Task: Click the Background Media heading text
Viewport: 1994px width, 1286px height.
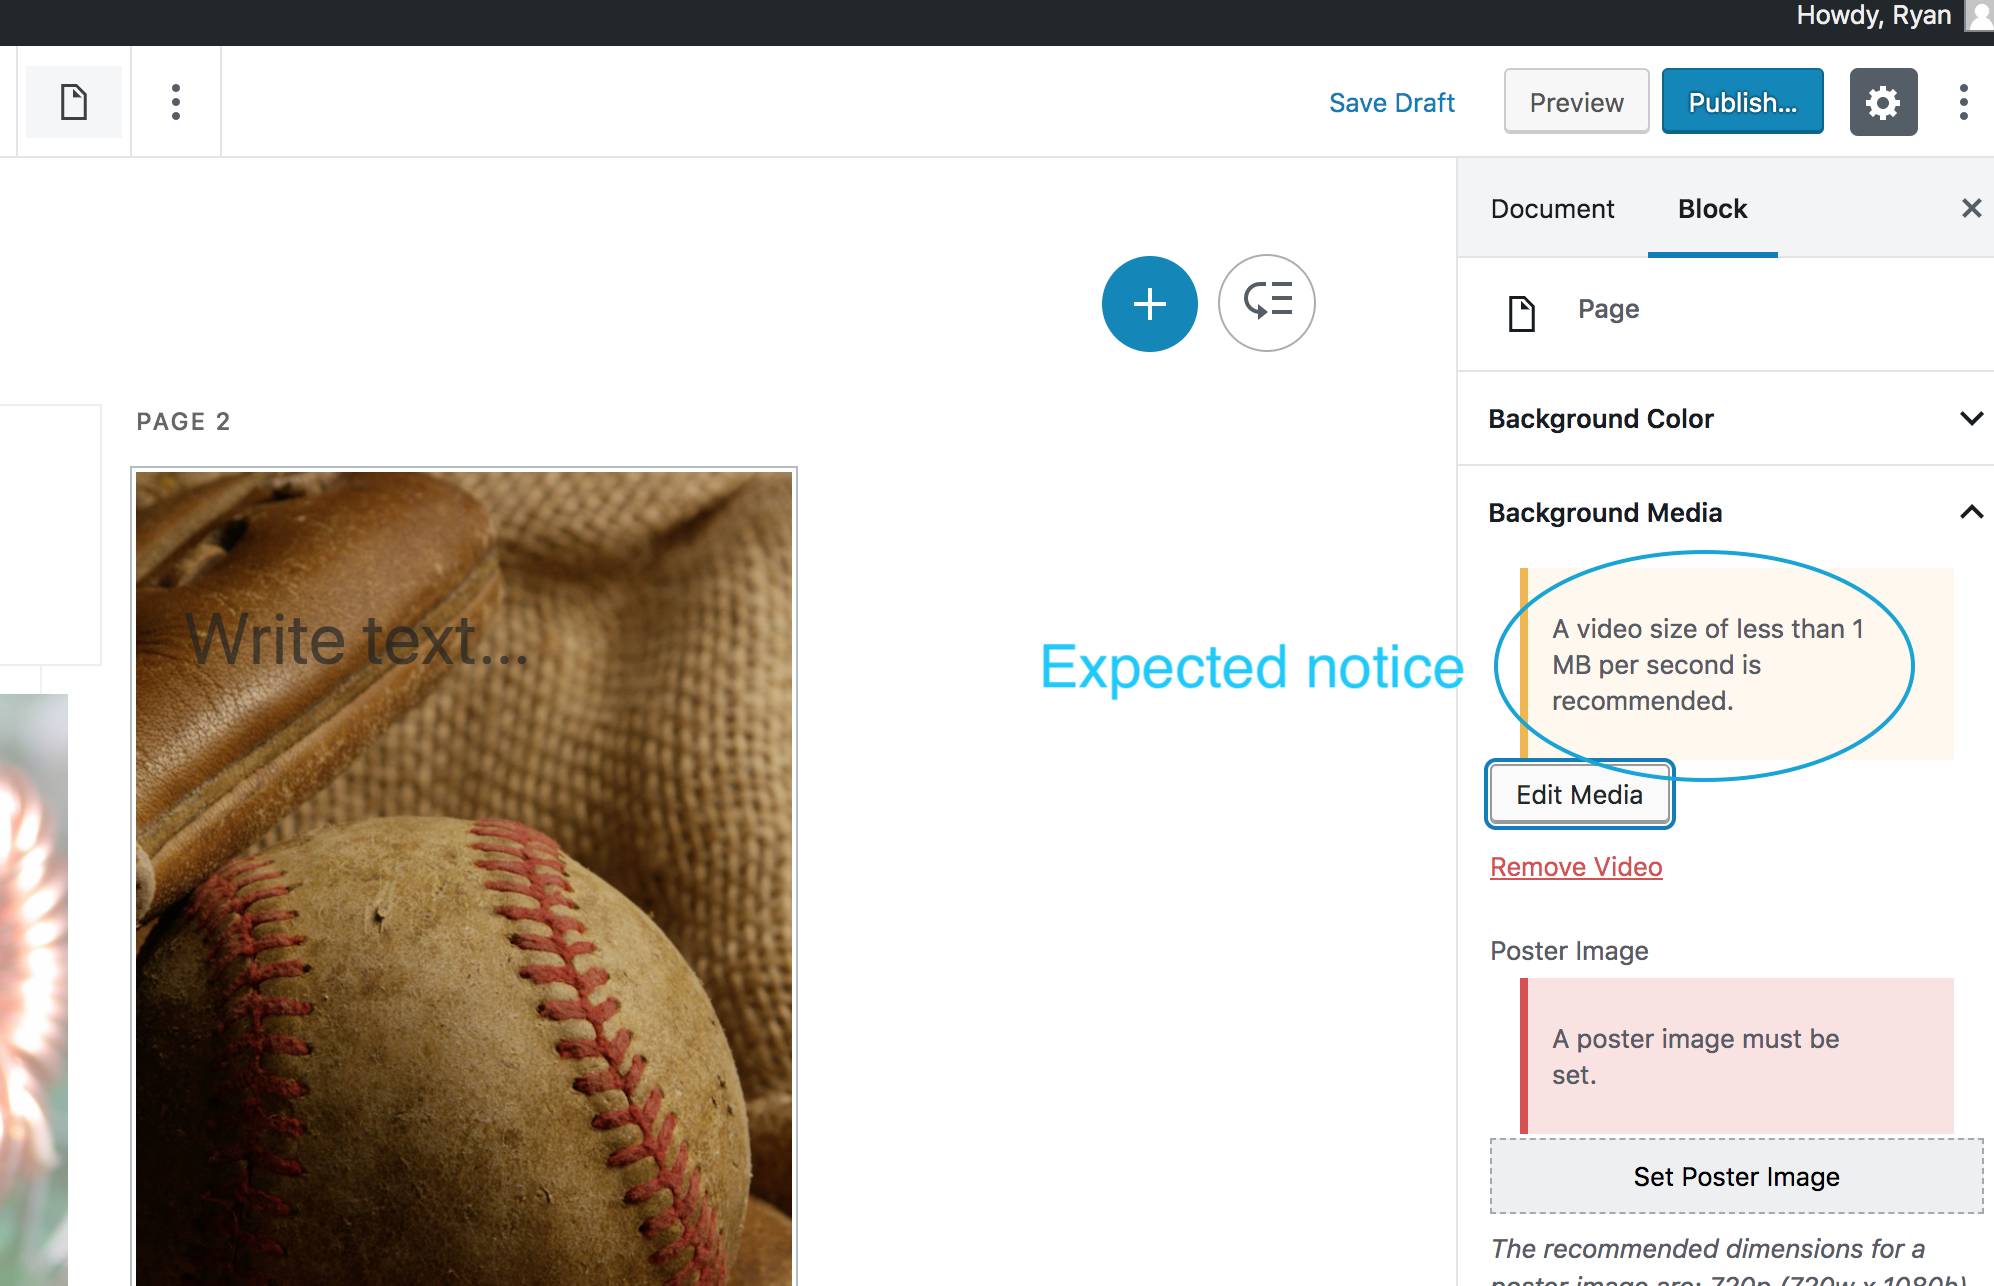Action: tap(1605, 512)
